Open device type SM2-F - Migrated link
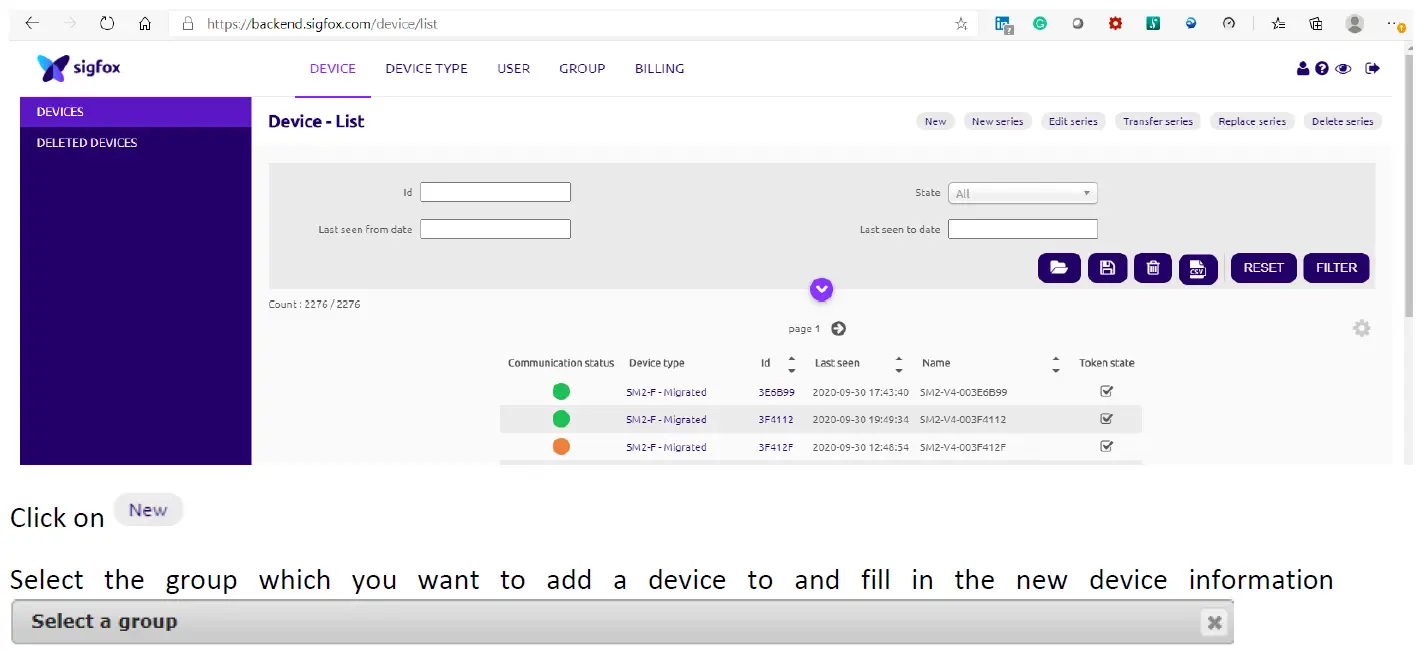Viewport: 1428px width, 652px height. pyautogui.click(x=667, y=391)
